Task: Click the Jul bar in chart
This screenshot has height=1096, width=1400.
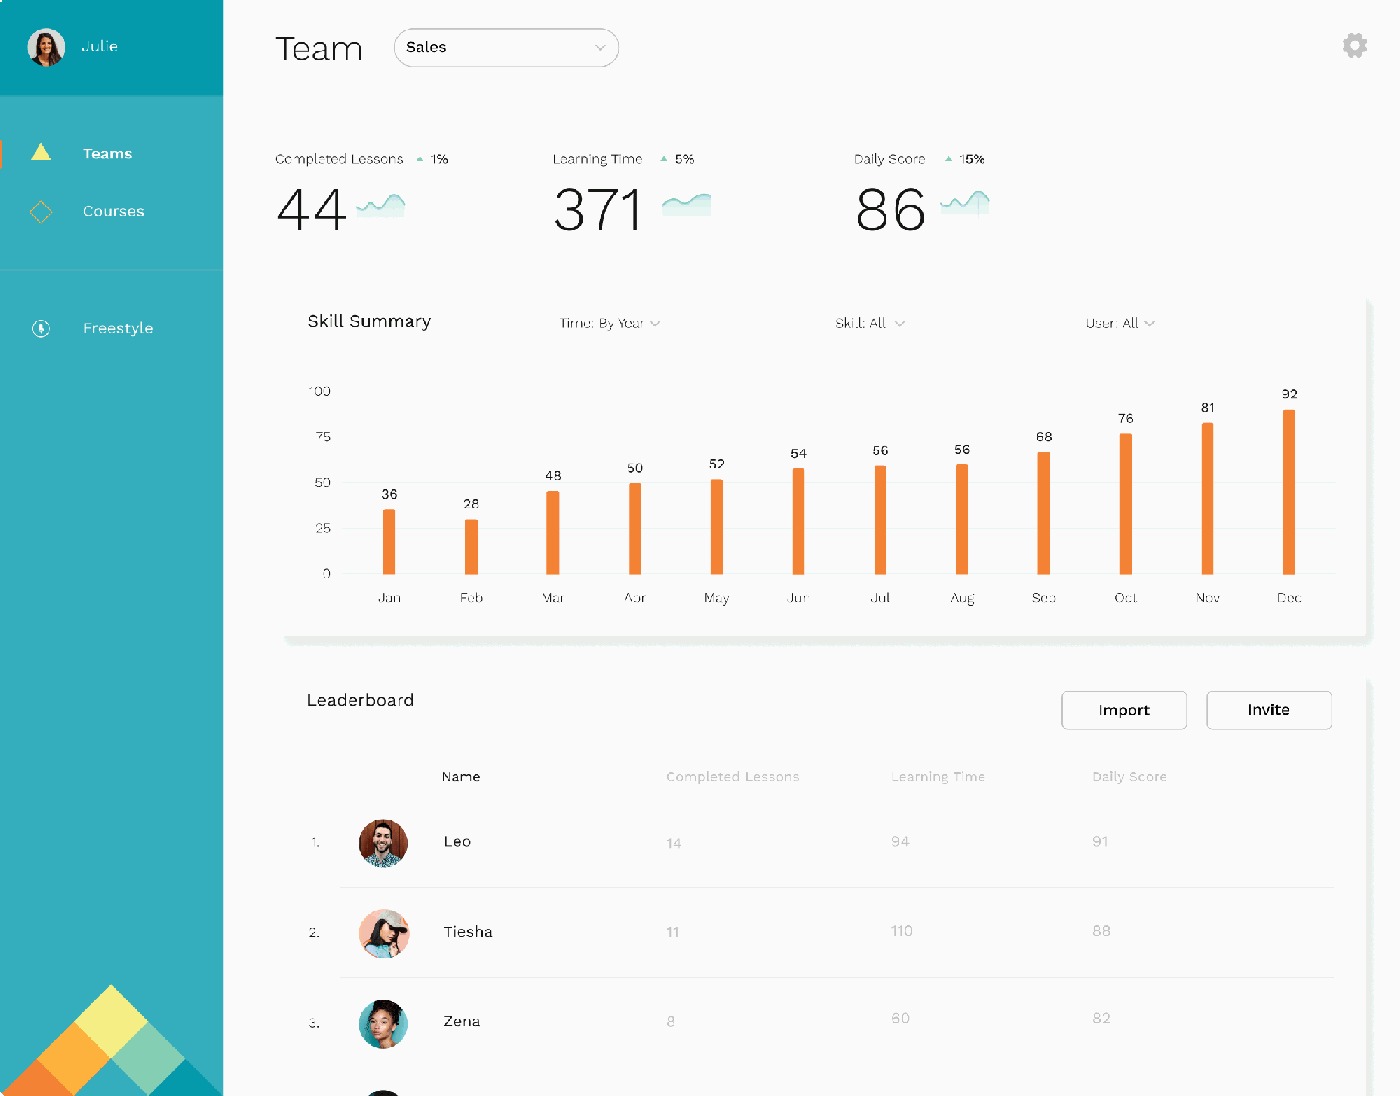Action: click(x=880, y=520)
